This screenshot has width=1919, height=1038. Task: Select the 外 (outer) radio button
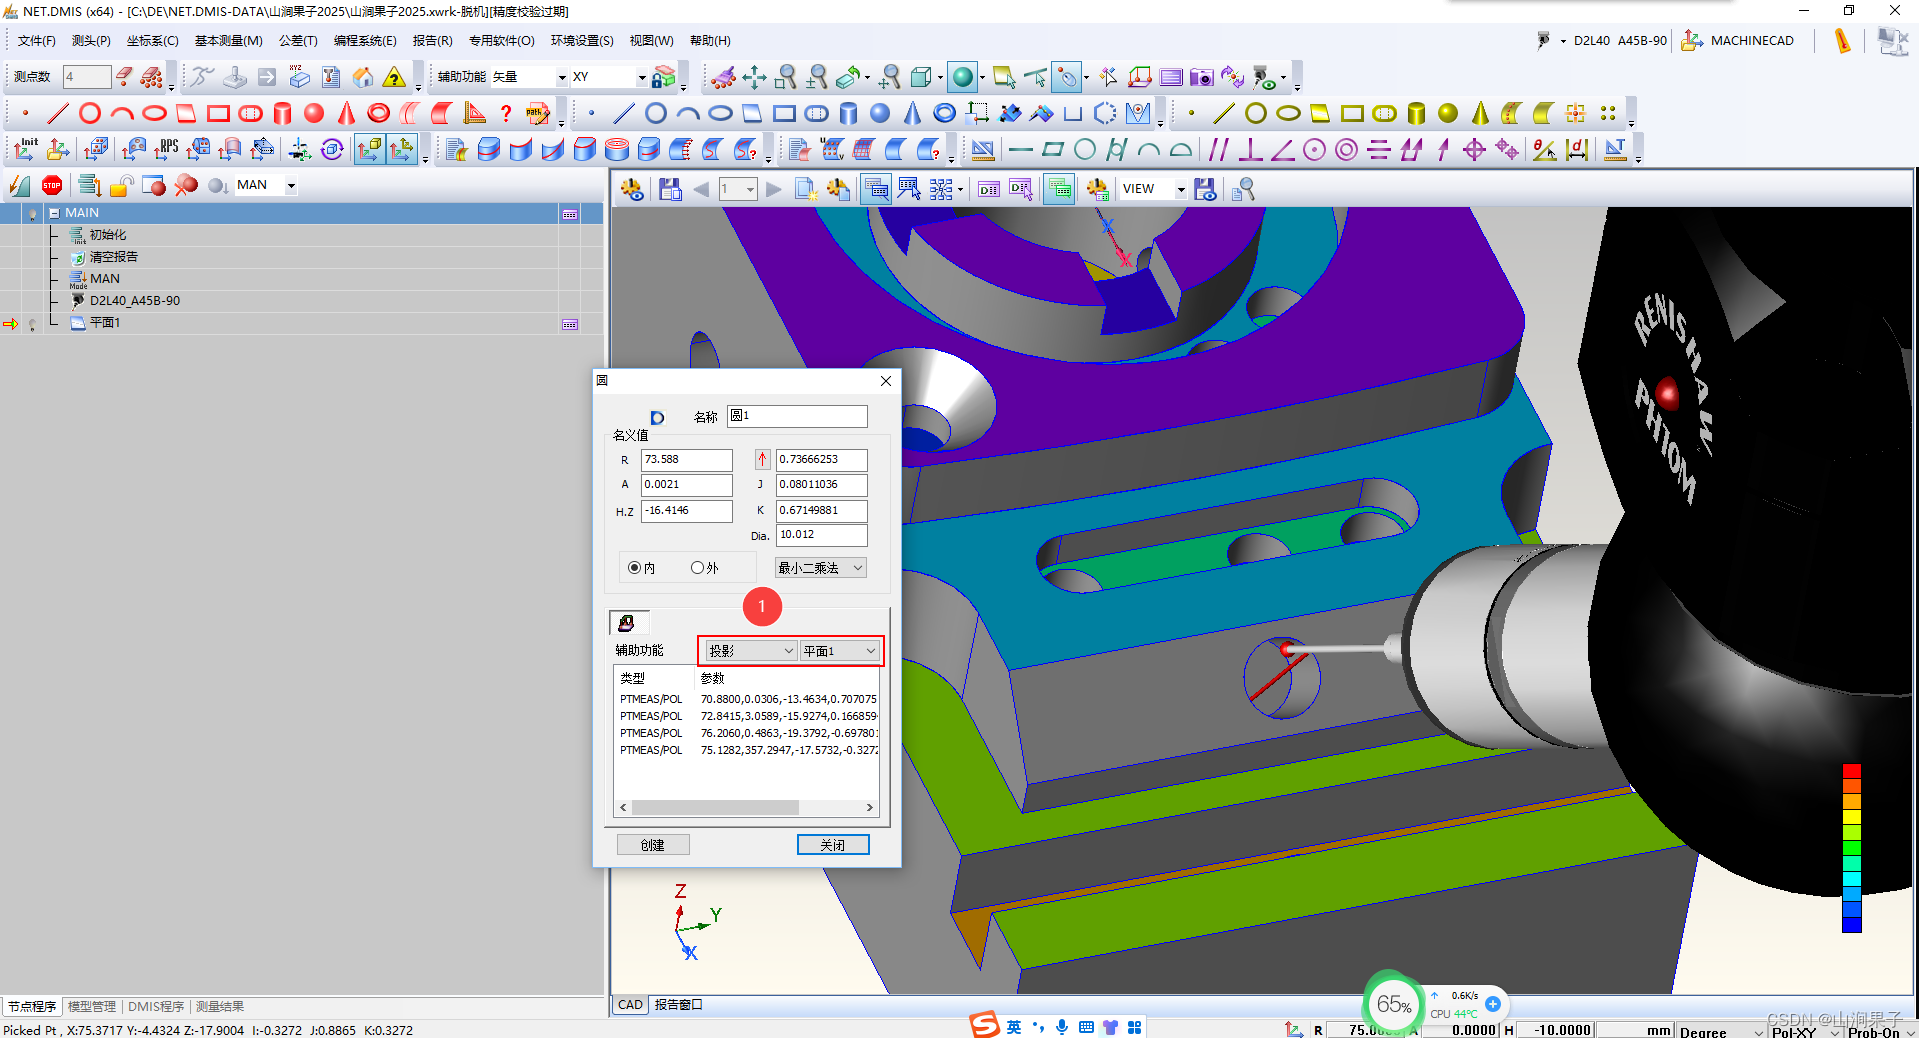point(697,568)
